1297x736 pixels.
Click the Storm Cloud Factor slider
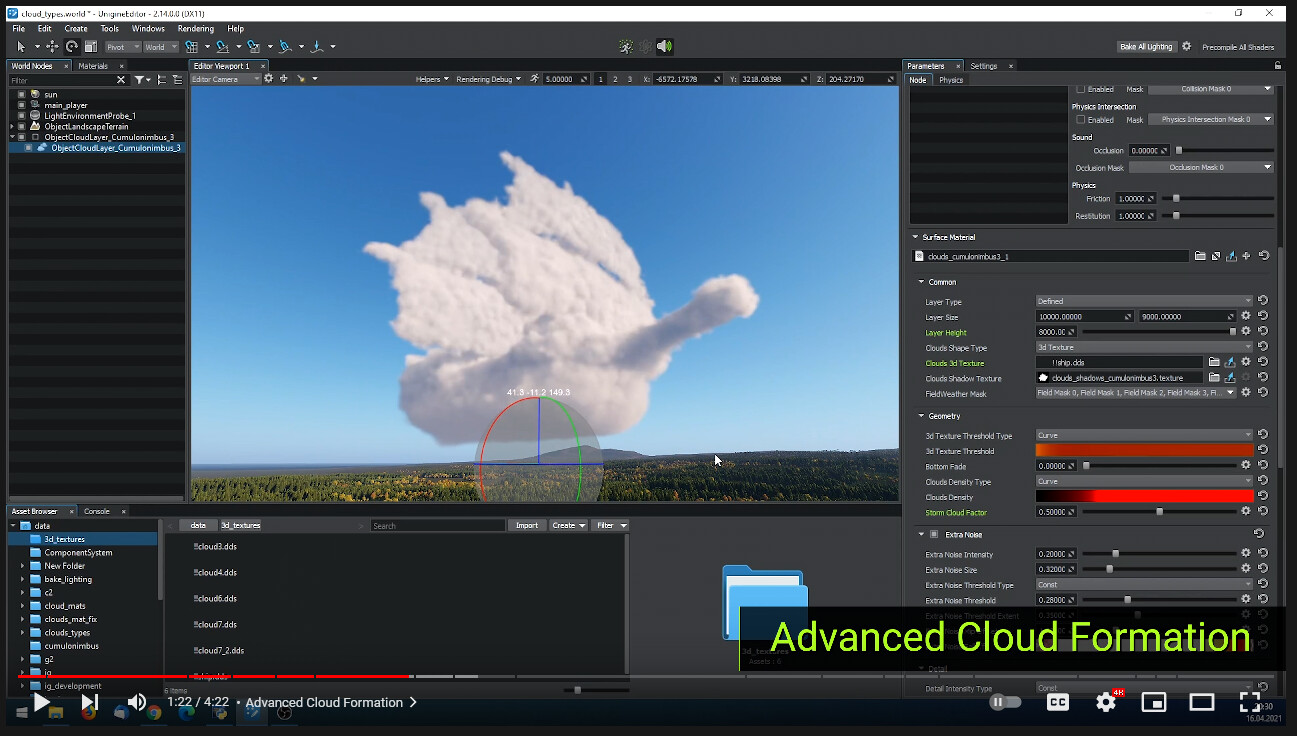(1160, 512)
